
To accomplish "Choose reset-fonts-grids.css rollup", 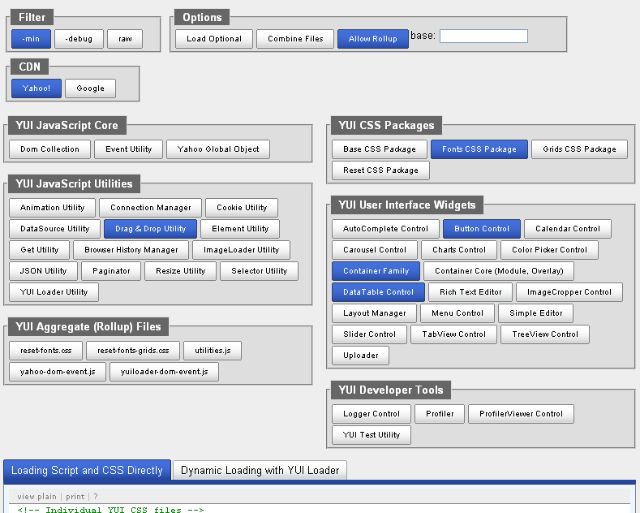I will pos(133,351).
